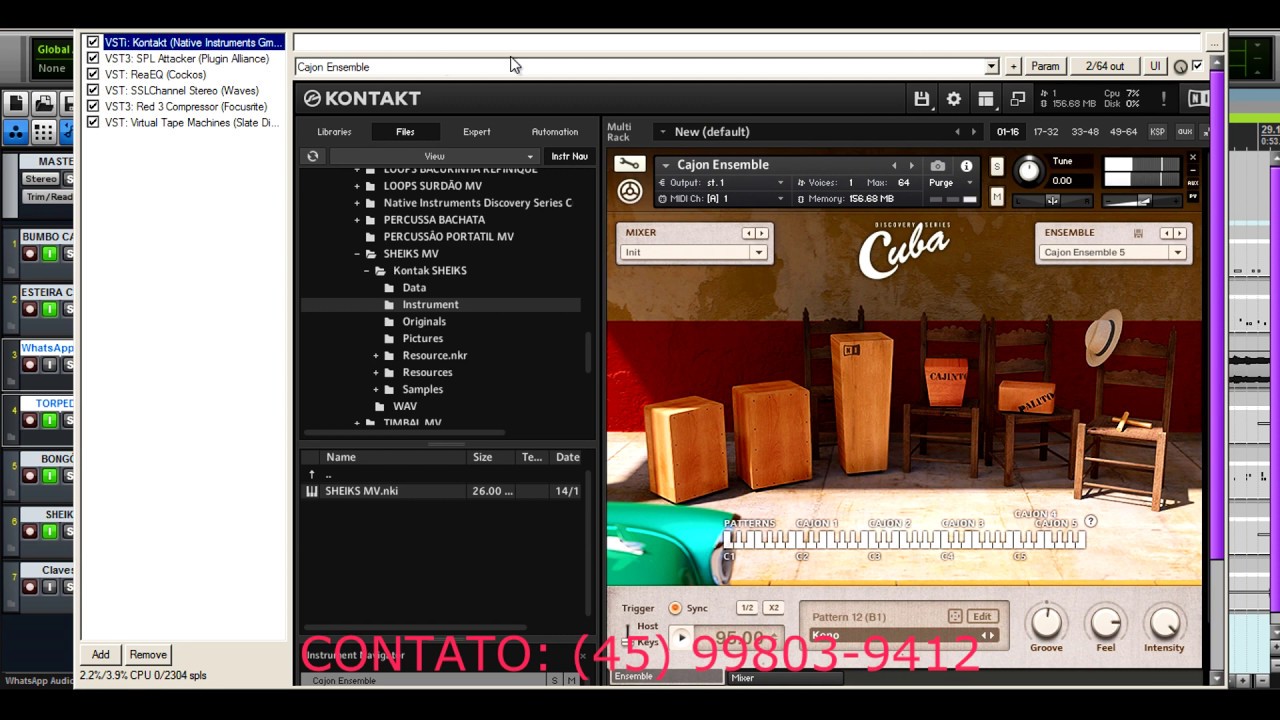Open the Mixer Init preset dropdown
Image resolution: width=1280 pixels, height=720 pixels.
694,252
